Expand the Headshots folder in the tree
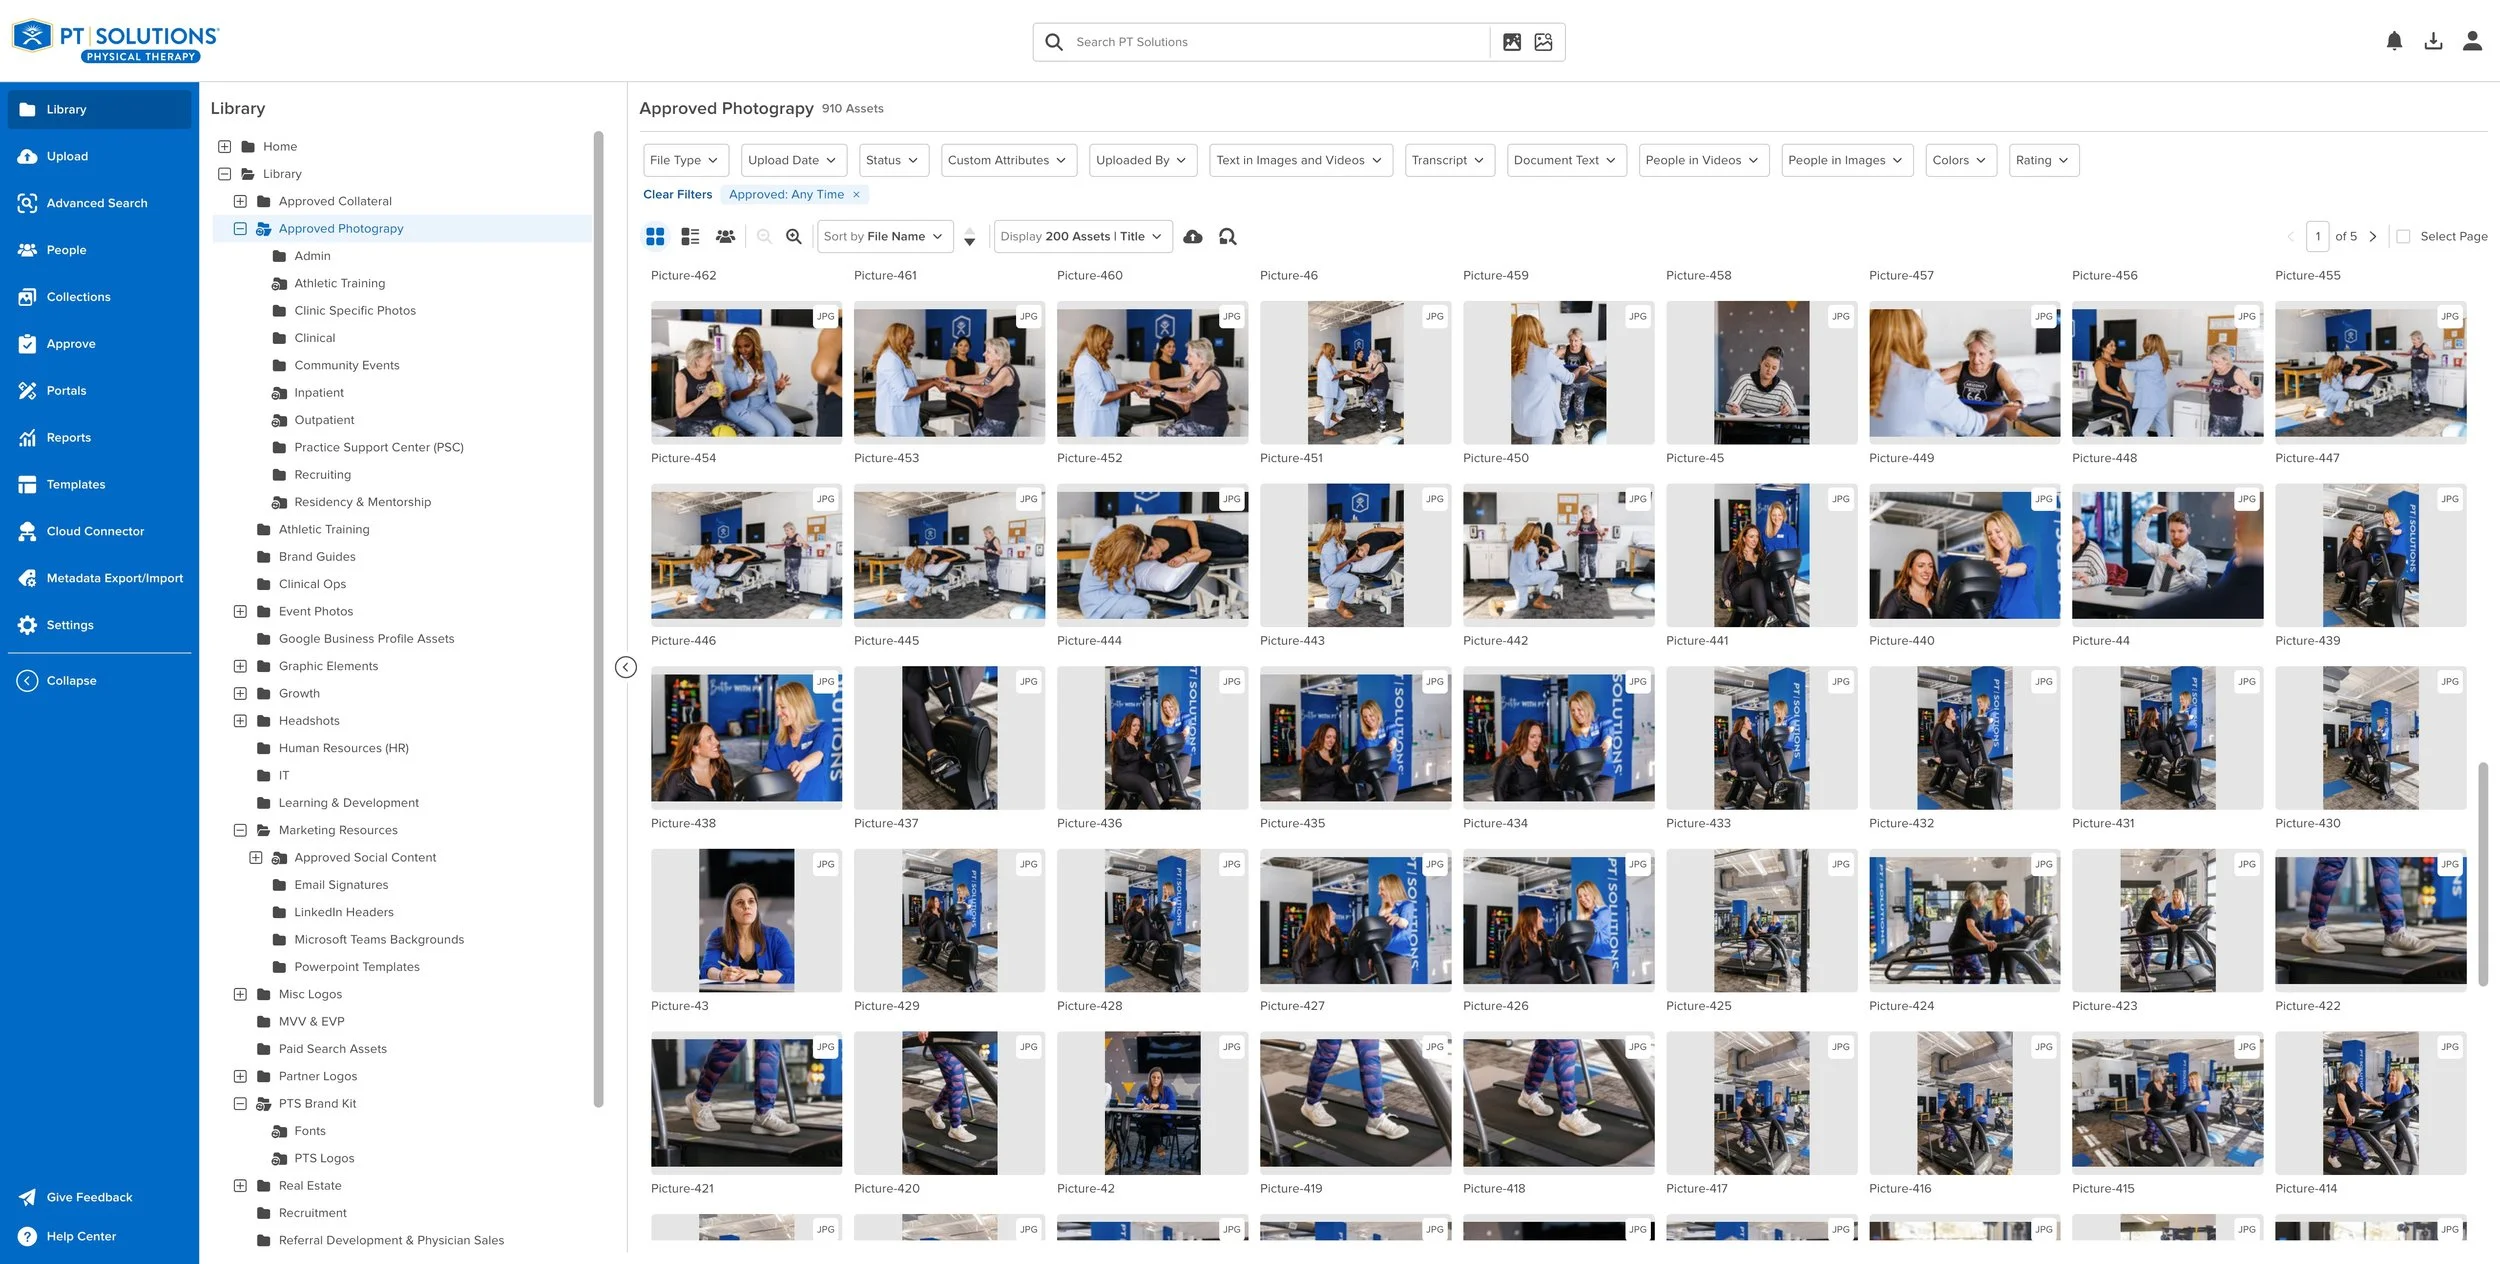This screenshot has height=1264, width=2500. 240,721
